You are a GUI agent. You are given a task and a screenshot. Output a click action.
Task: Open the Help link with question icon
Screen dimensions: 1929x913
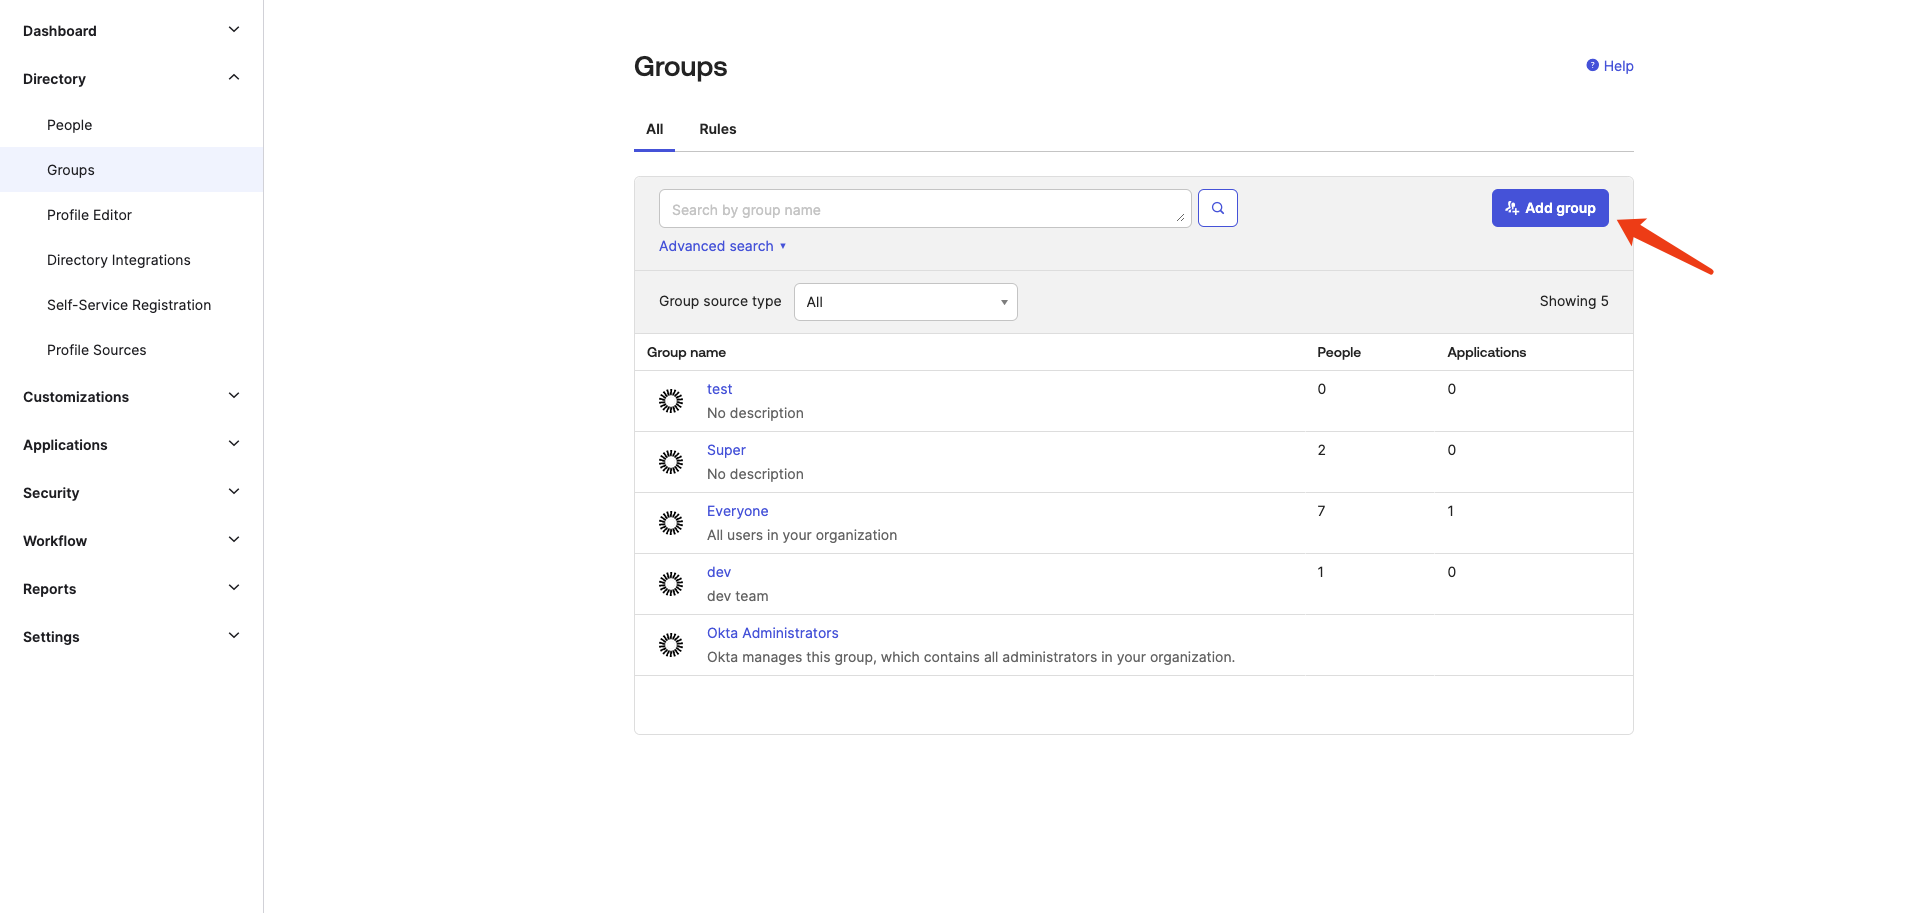pyautogui.click(x=1610, y=66)
